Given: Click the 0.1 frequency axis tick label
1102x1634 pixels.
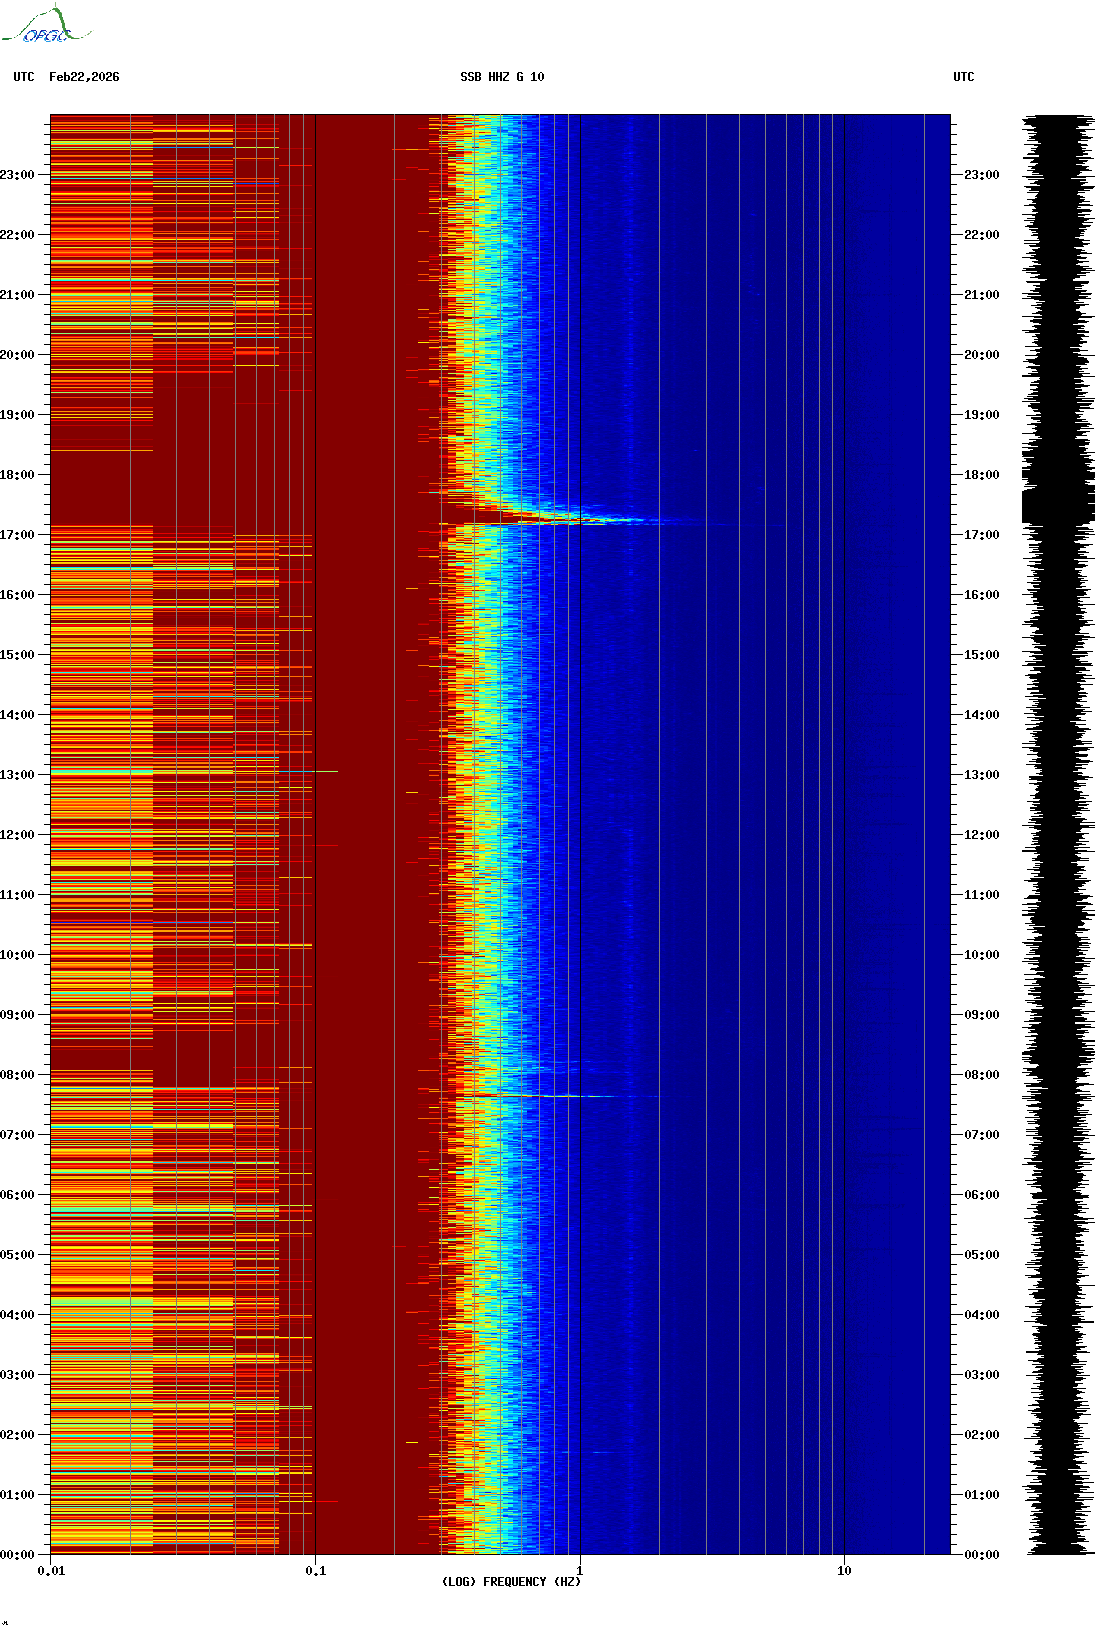Looking at the screenshot, I should pyautogui.click(x=315, y=1570).
